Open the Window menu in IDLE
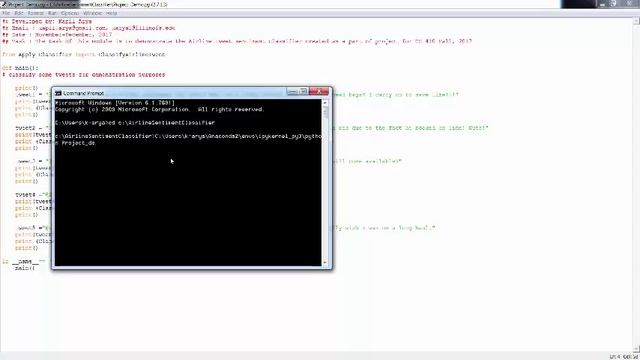 (93, 13)
